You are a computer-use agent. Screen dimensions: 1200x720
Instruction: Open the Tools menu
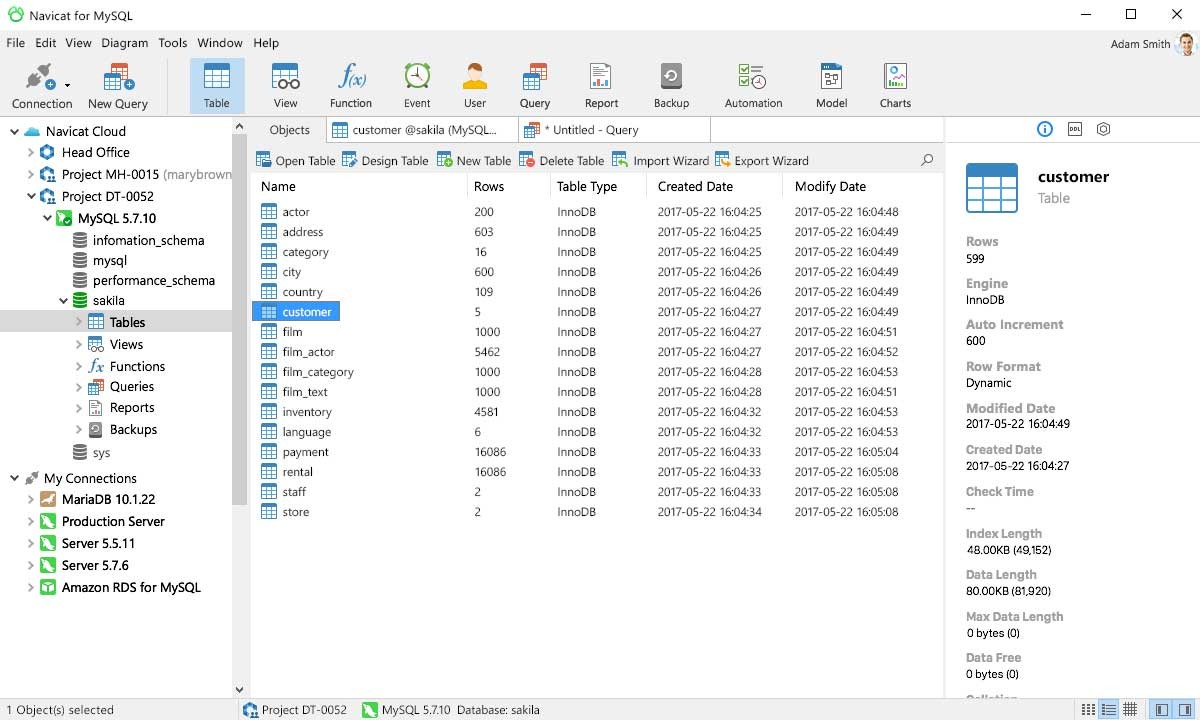coord(172,43)
